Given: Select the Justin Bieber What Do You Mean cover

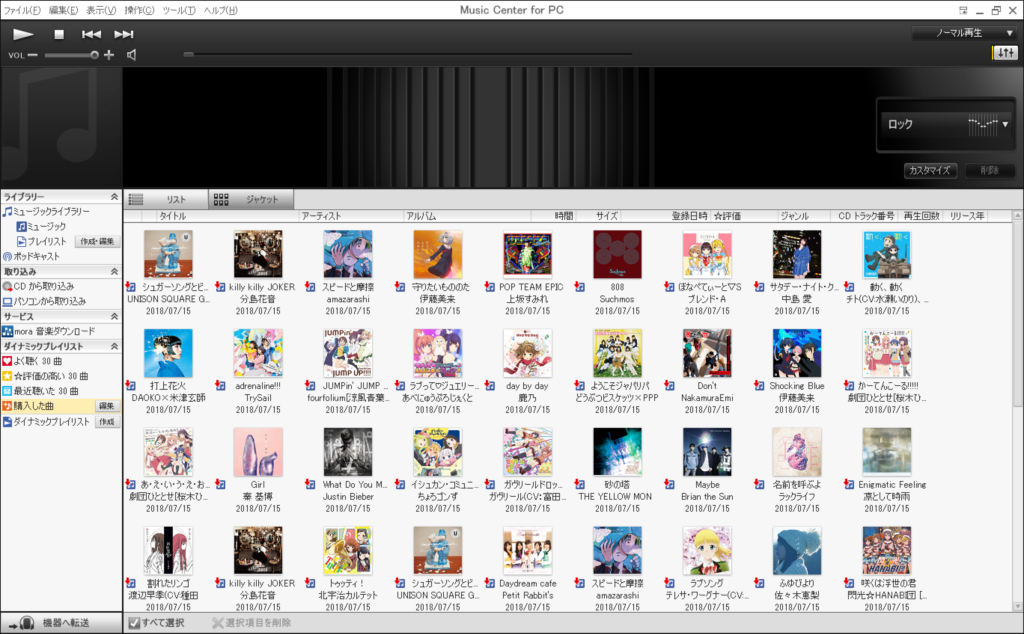Looking at the screenshot, I should pos(348,452).
